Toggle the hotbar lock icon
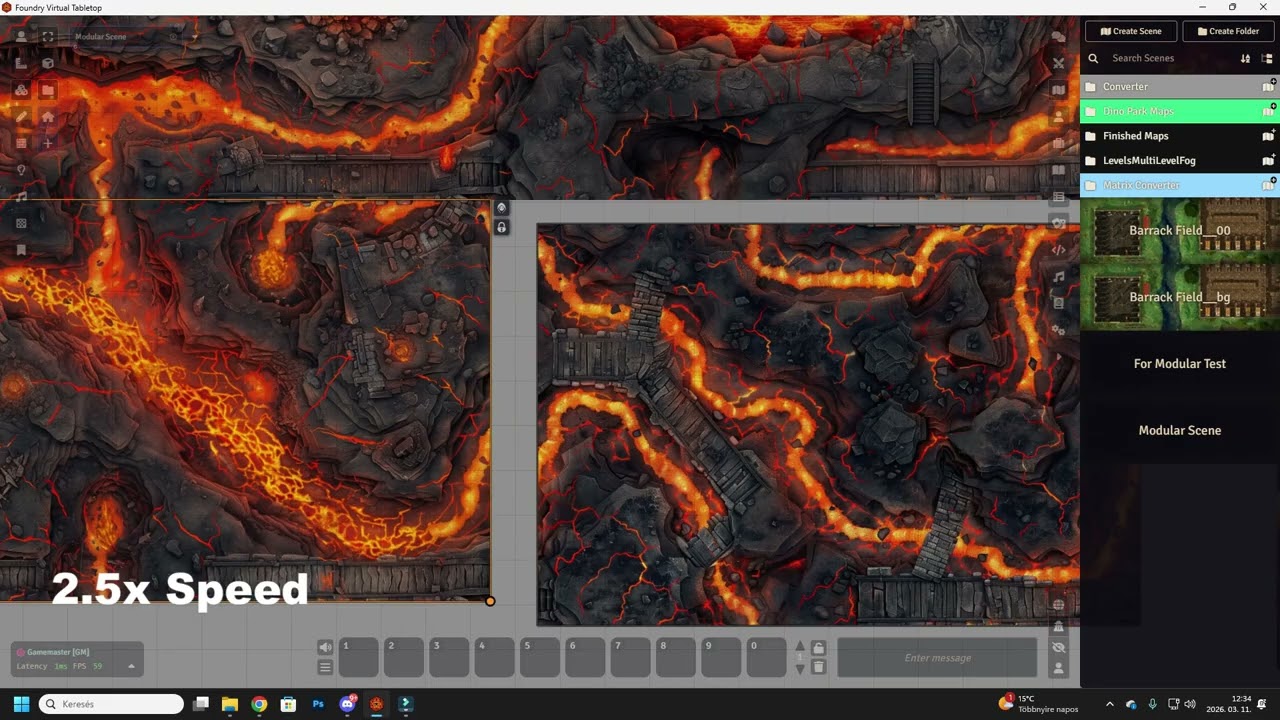 tap(818, 648)
